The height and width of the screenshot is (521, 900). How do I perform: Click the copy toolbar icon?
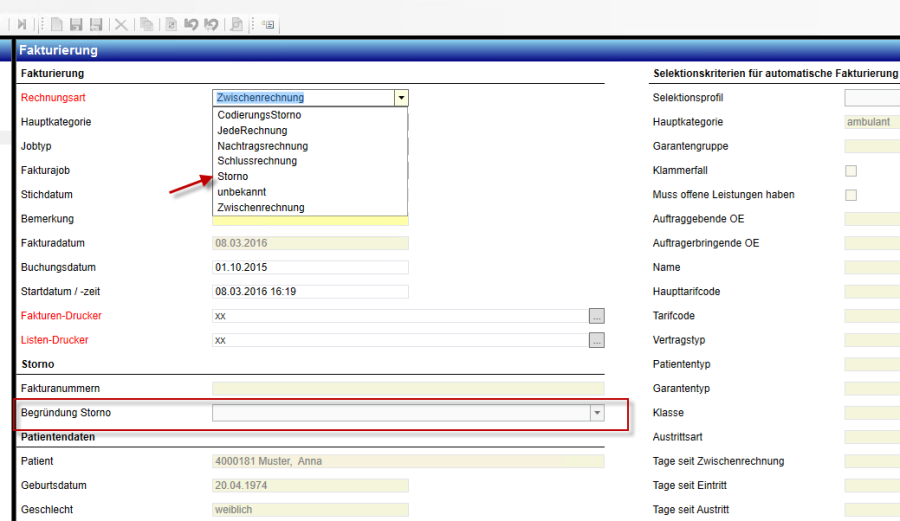pos(147,24)
